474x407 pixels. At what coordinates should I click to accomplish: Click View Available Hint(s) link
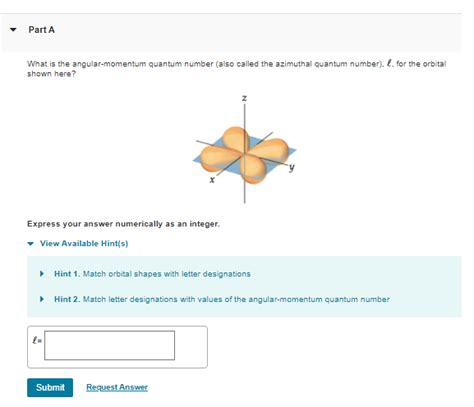(84, 243)
